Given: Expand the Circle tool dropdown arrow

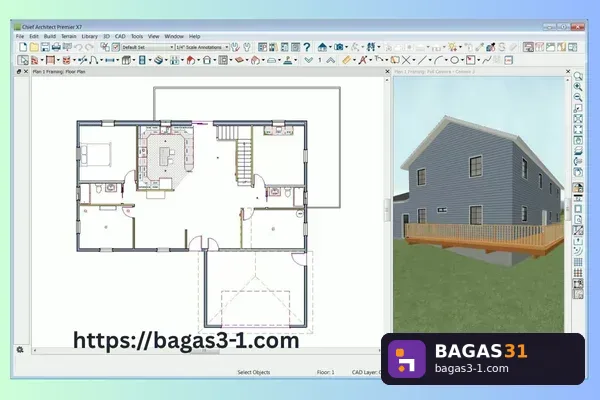Looking at the screenshot, I should (463, 60).
